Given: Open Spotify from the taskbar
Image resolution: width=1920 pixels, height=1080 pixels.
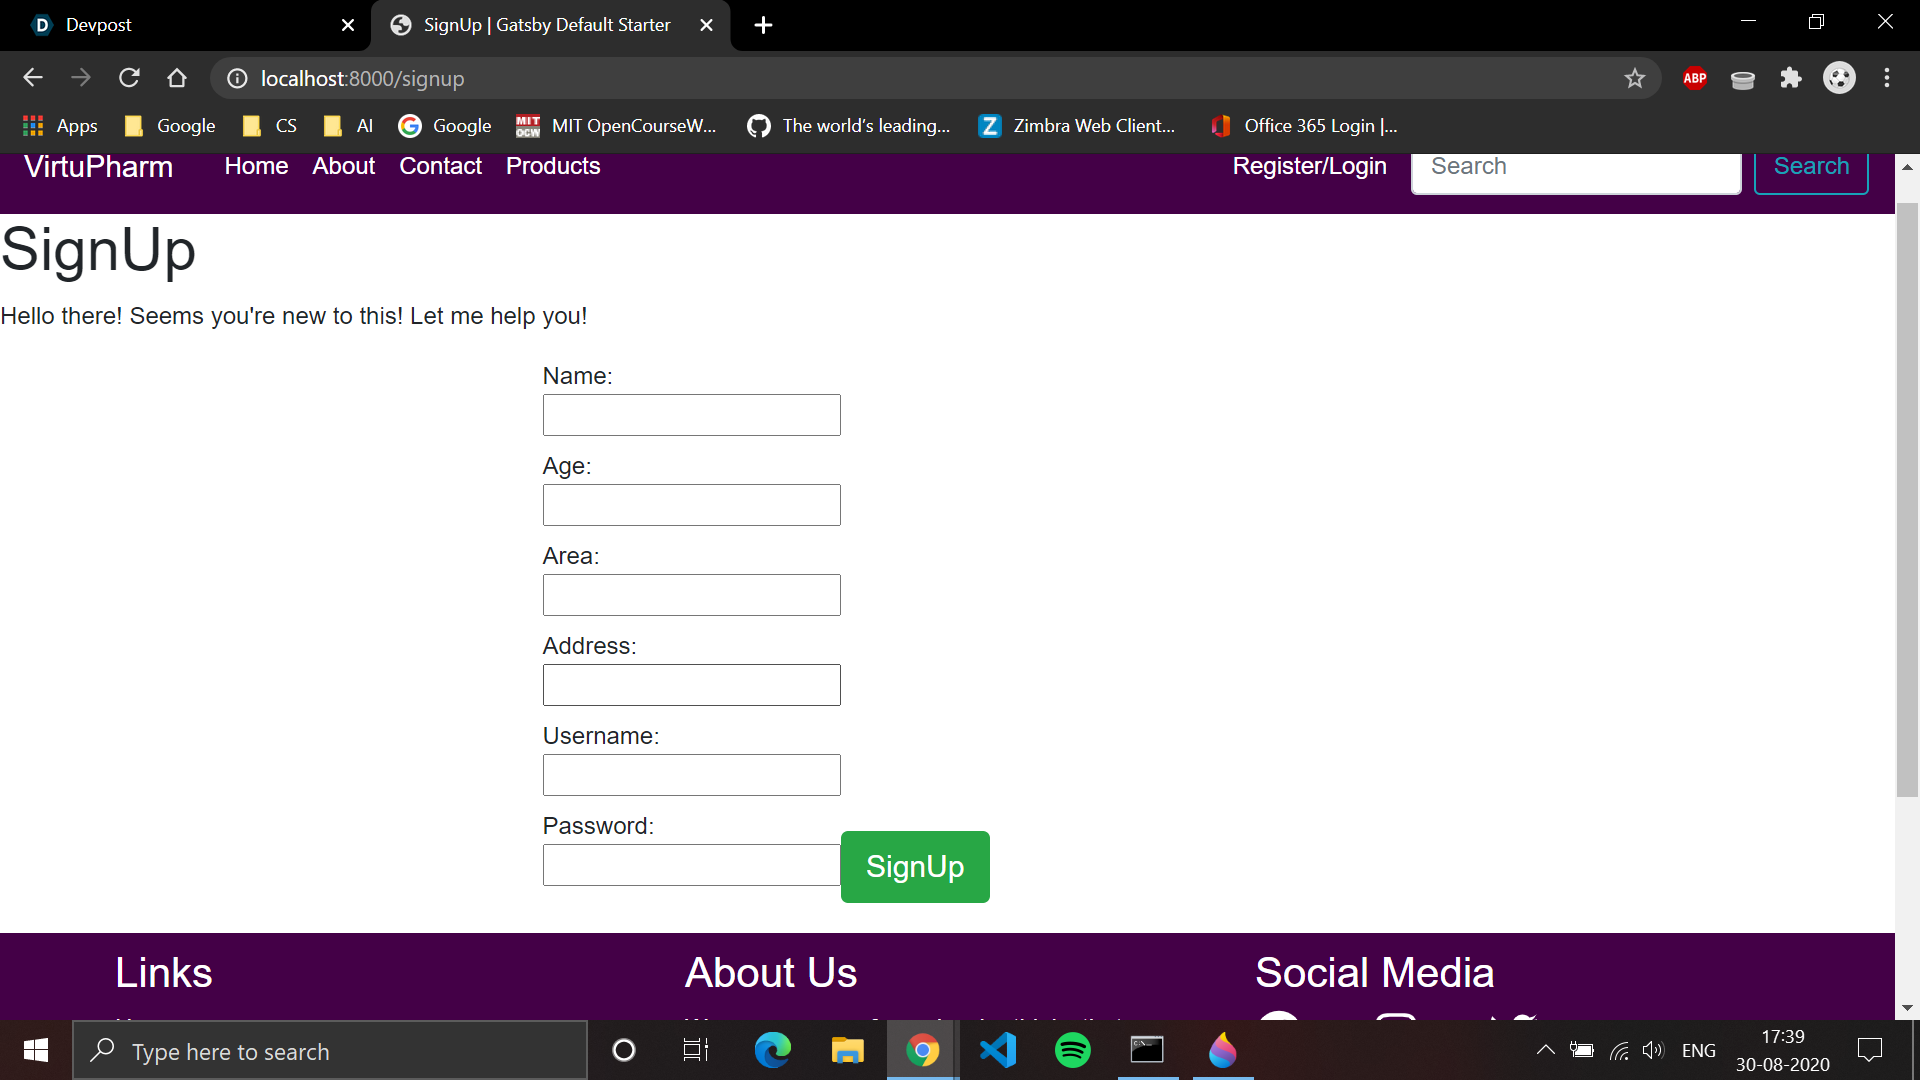Looking at the screenshot, I should [1072, 1050].
